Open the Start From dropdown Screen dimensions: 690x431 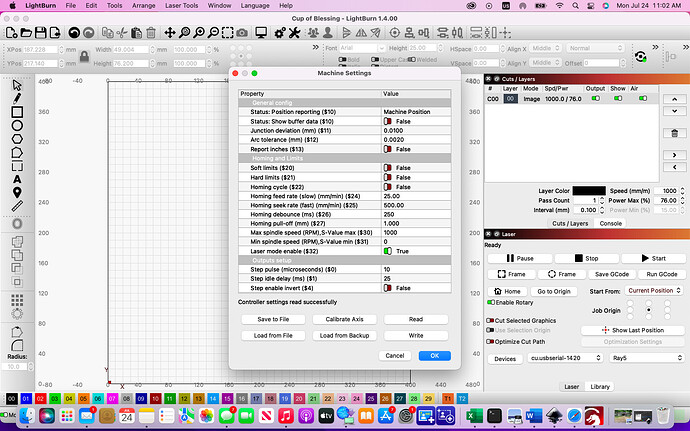(654, 291)
